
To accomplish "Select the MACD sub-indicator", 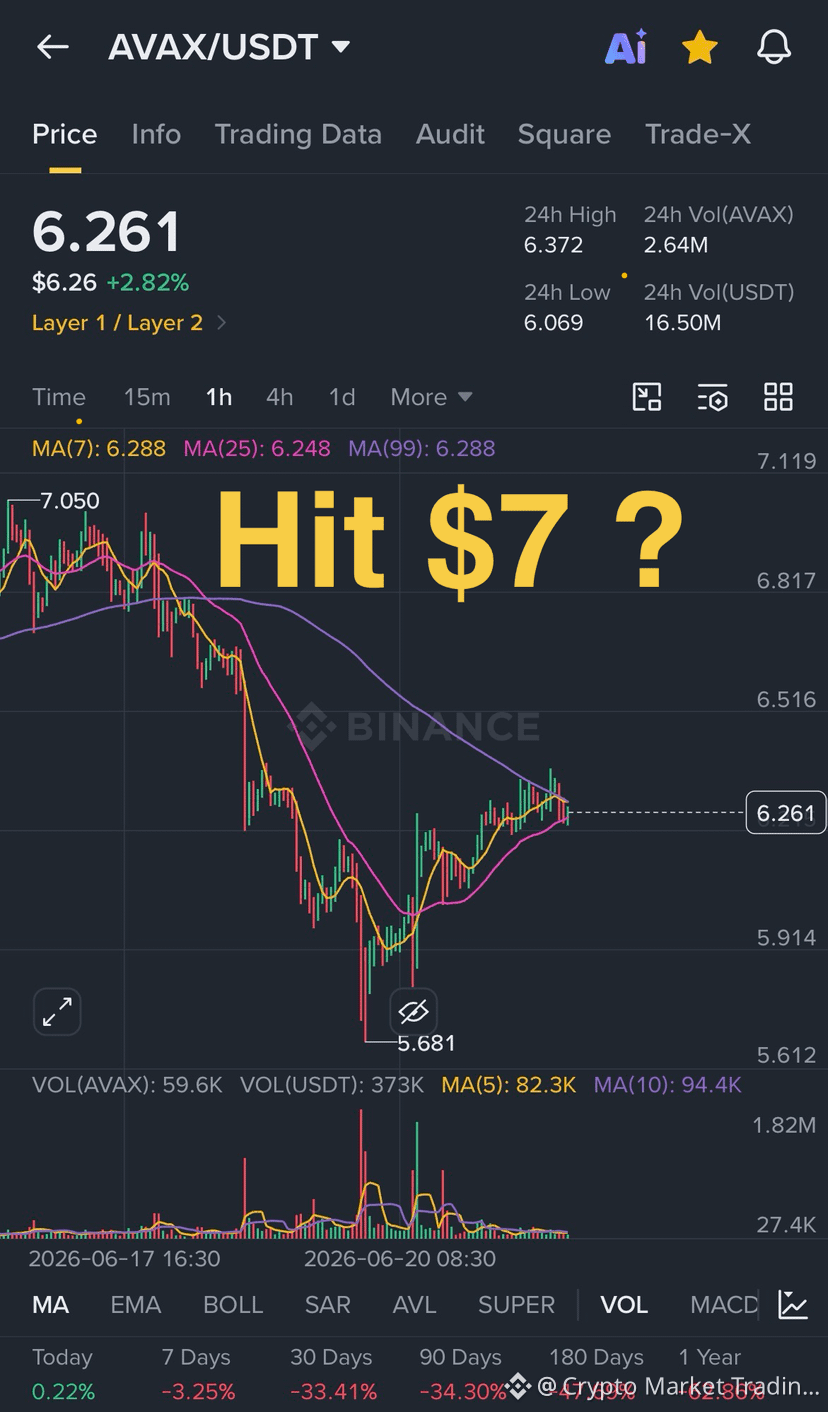I will 724,1305.
